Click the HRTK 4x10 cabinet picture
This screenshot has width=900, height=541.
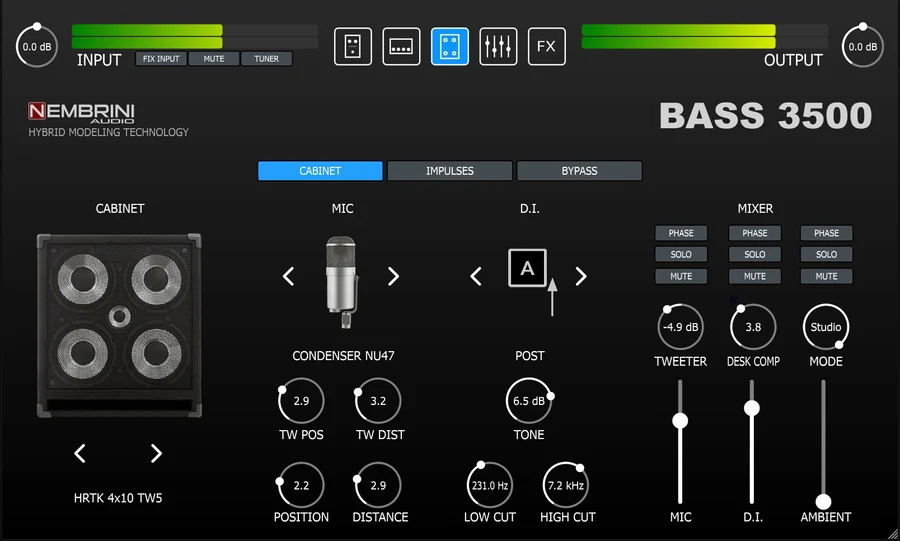click(x=119, y=325)
